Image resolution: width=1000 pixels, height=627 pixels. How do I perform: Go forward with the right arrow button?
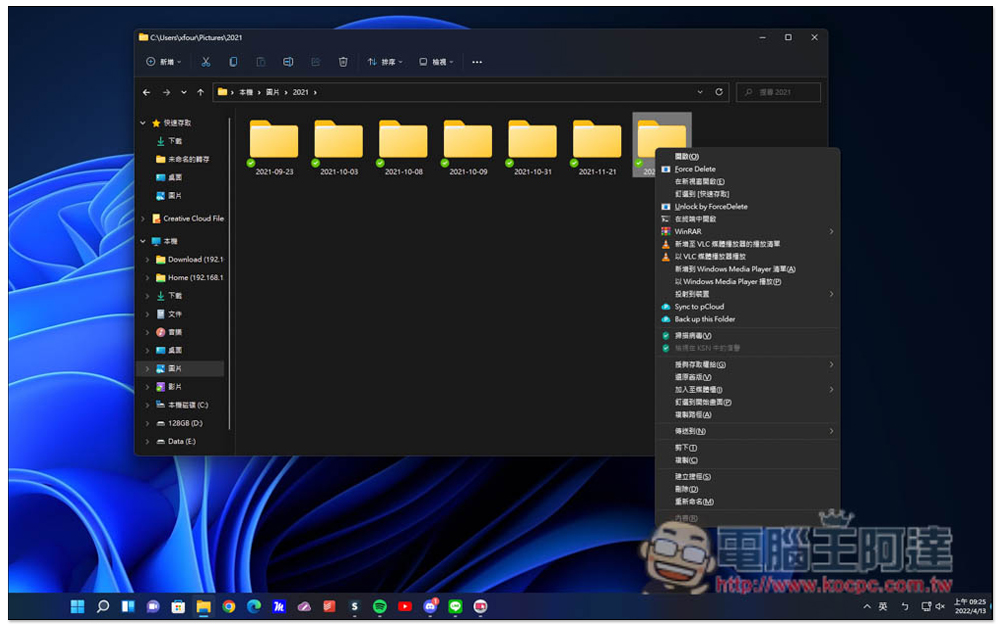(x=166, y=92)
